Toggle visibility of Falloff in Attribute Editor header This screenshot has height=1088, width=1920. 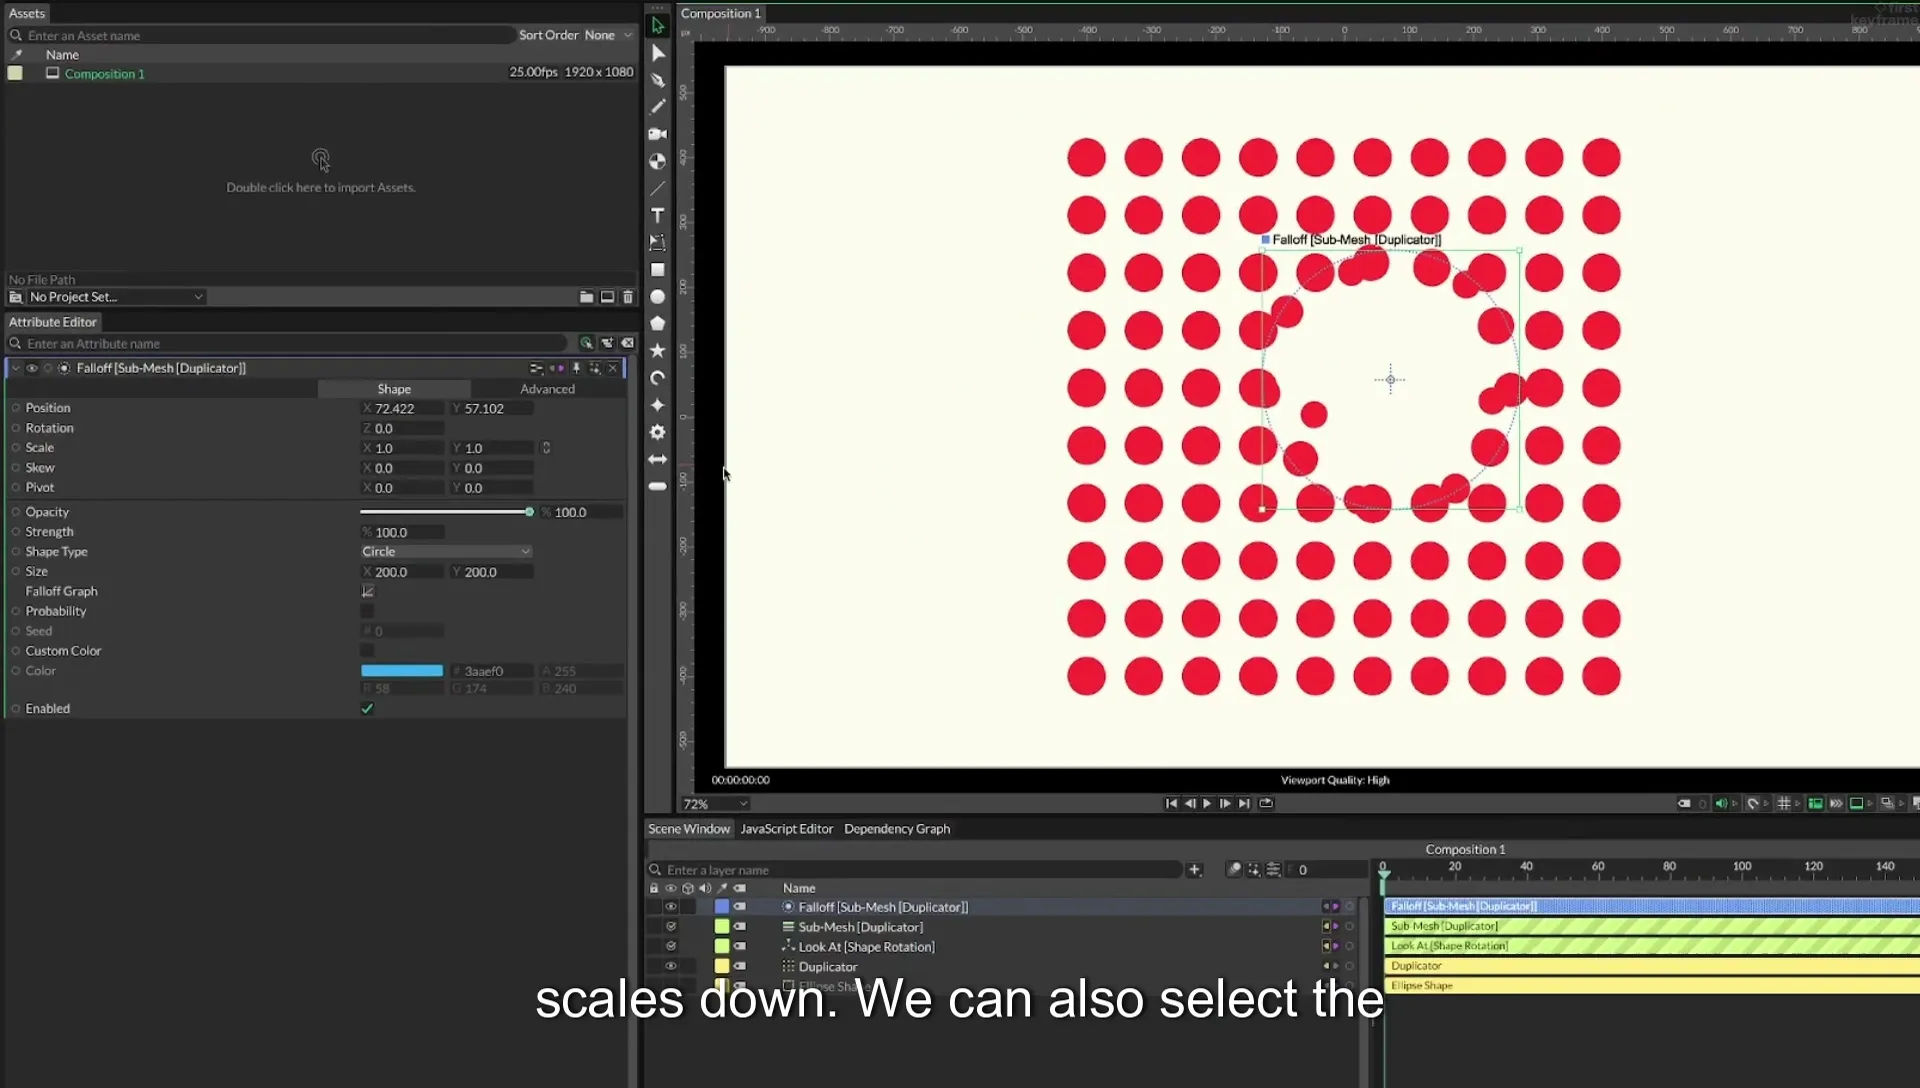click(32, 368)
